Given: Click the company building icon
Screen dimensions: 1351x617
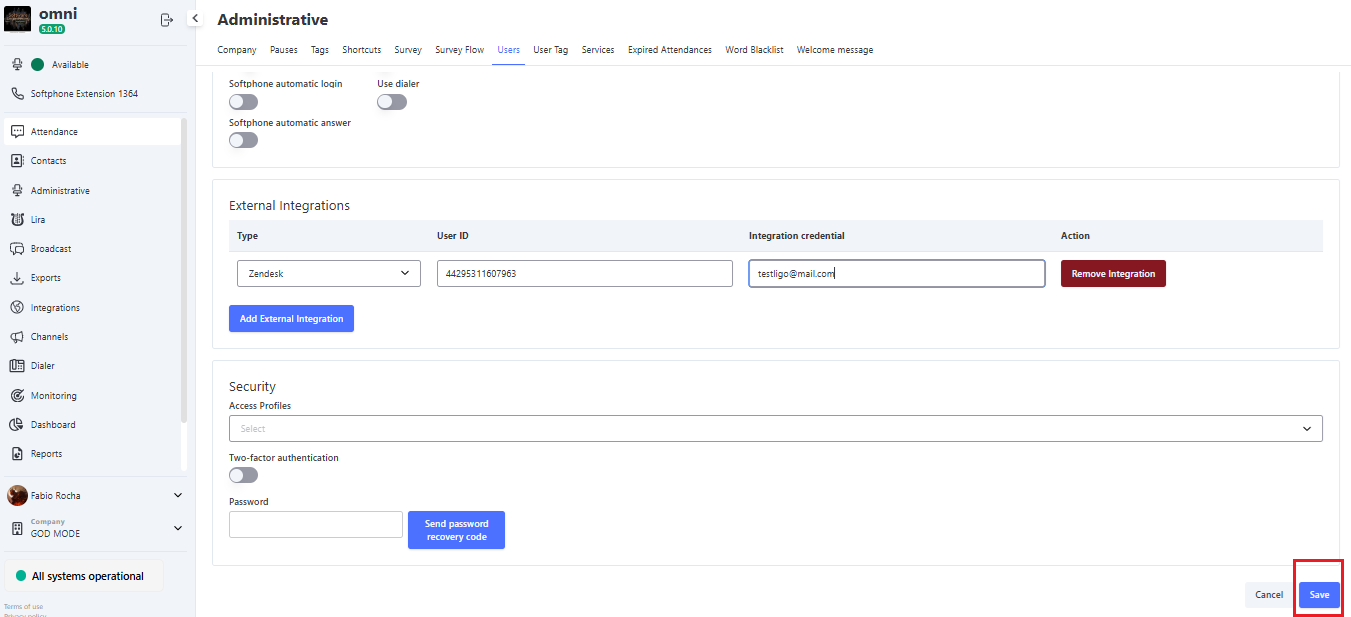Looking at the screenshot, I should coord(17,528).
